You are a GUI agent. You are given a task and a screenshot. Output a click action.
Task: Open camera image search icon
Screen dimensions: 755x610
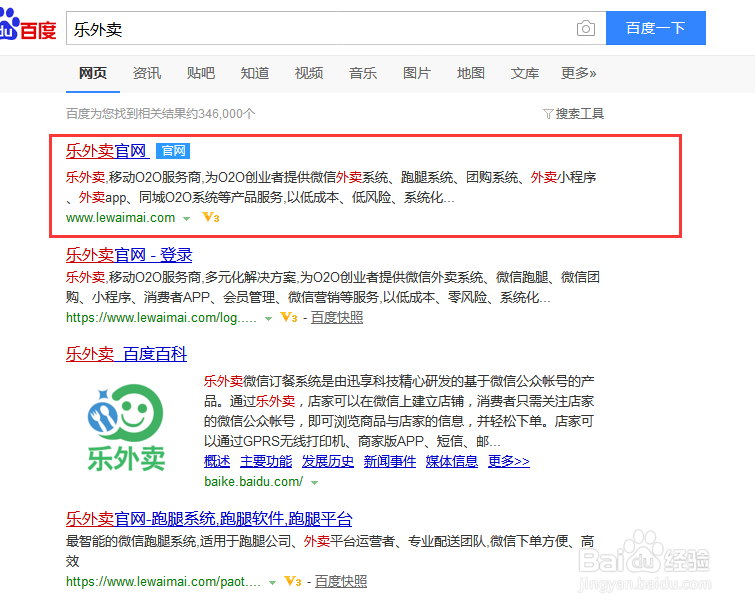(x=586, y=28)
